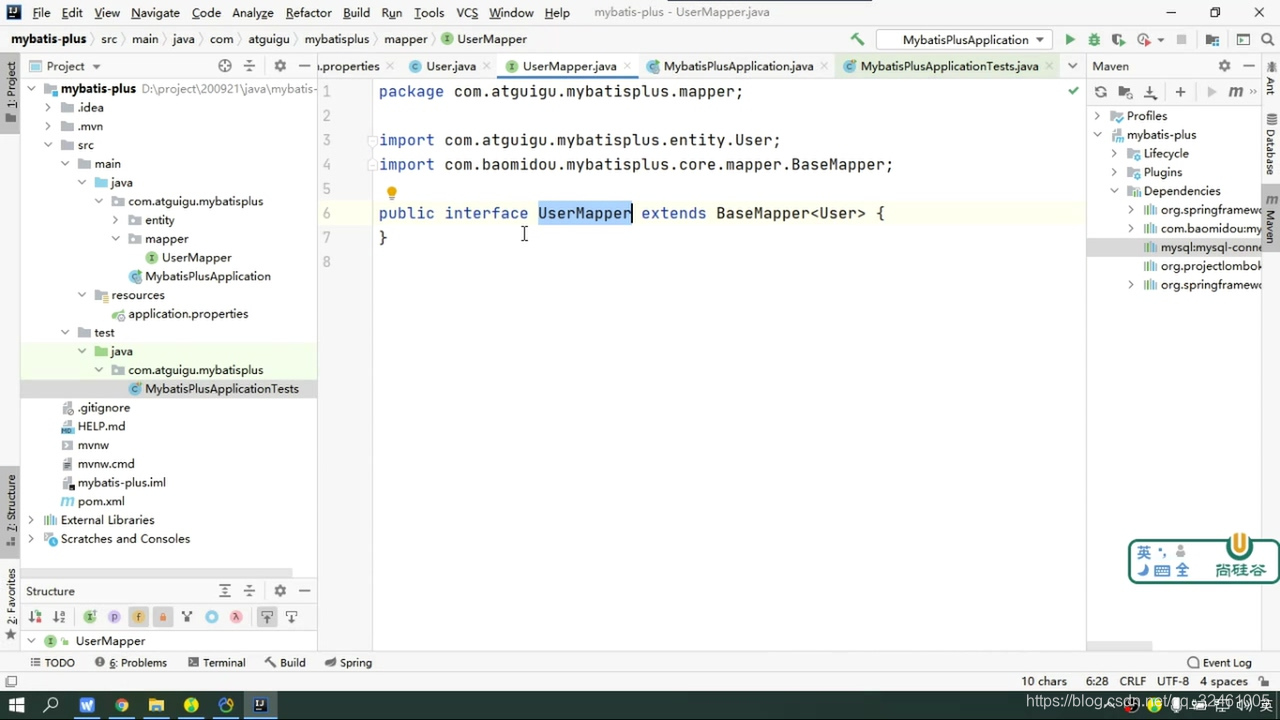Open File Explorer from taskbar
The width and height of the screenshot is (1280, 720).
[156, 705]
